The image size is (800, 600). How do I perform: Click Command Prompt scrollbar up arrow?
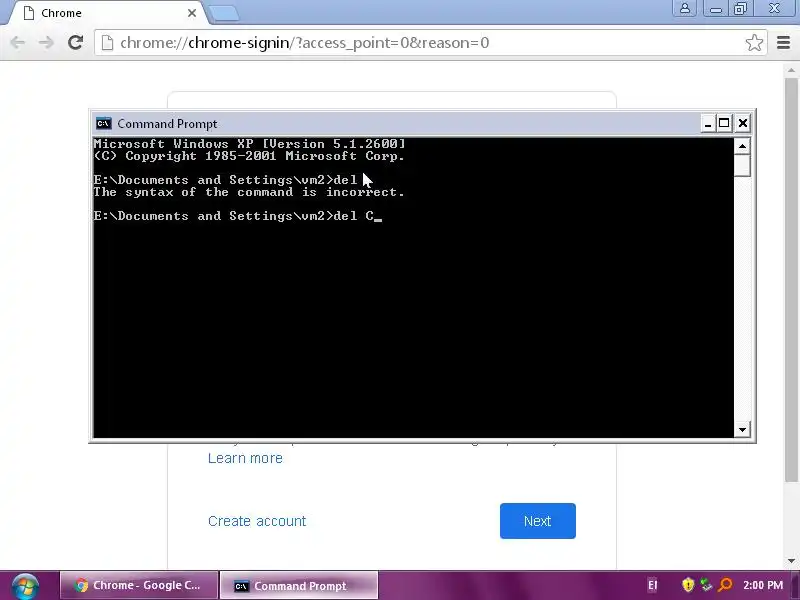[x=742, y=146]
